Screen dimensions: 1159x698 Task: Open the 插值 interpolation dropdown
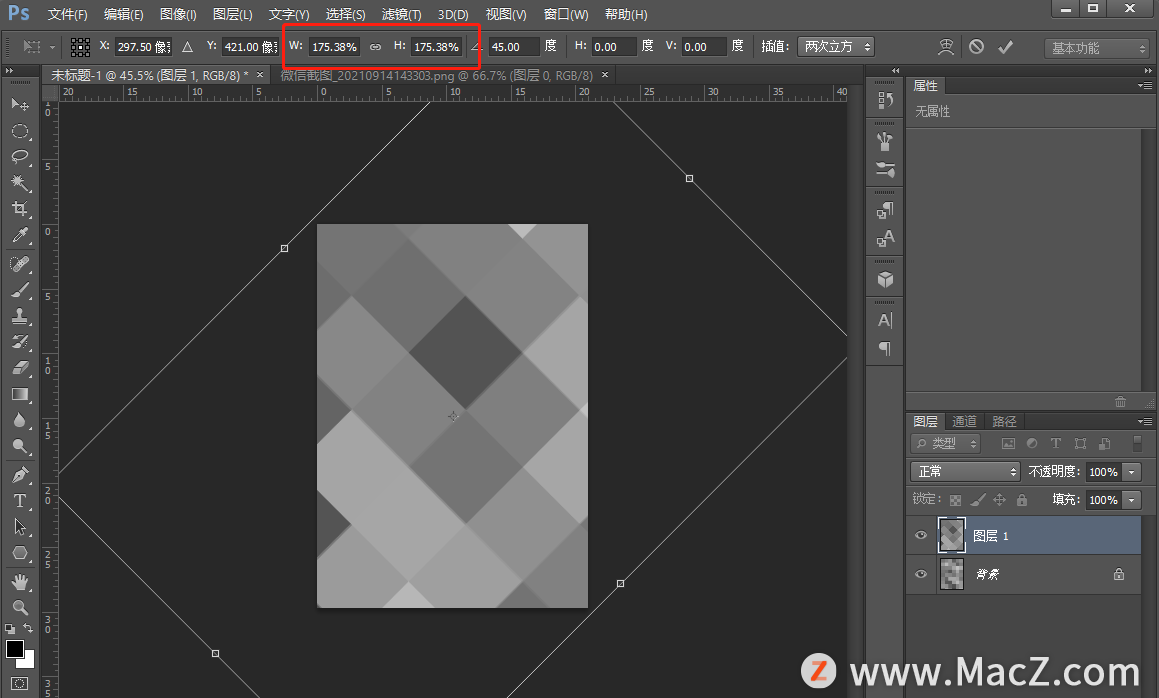(835, 47)
